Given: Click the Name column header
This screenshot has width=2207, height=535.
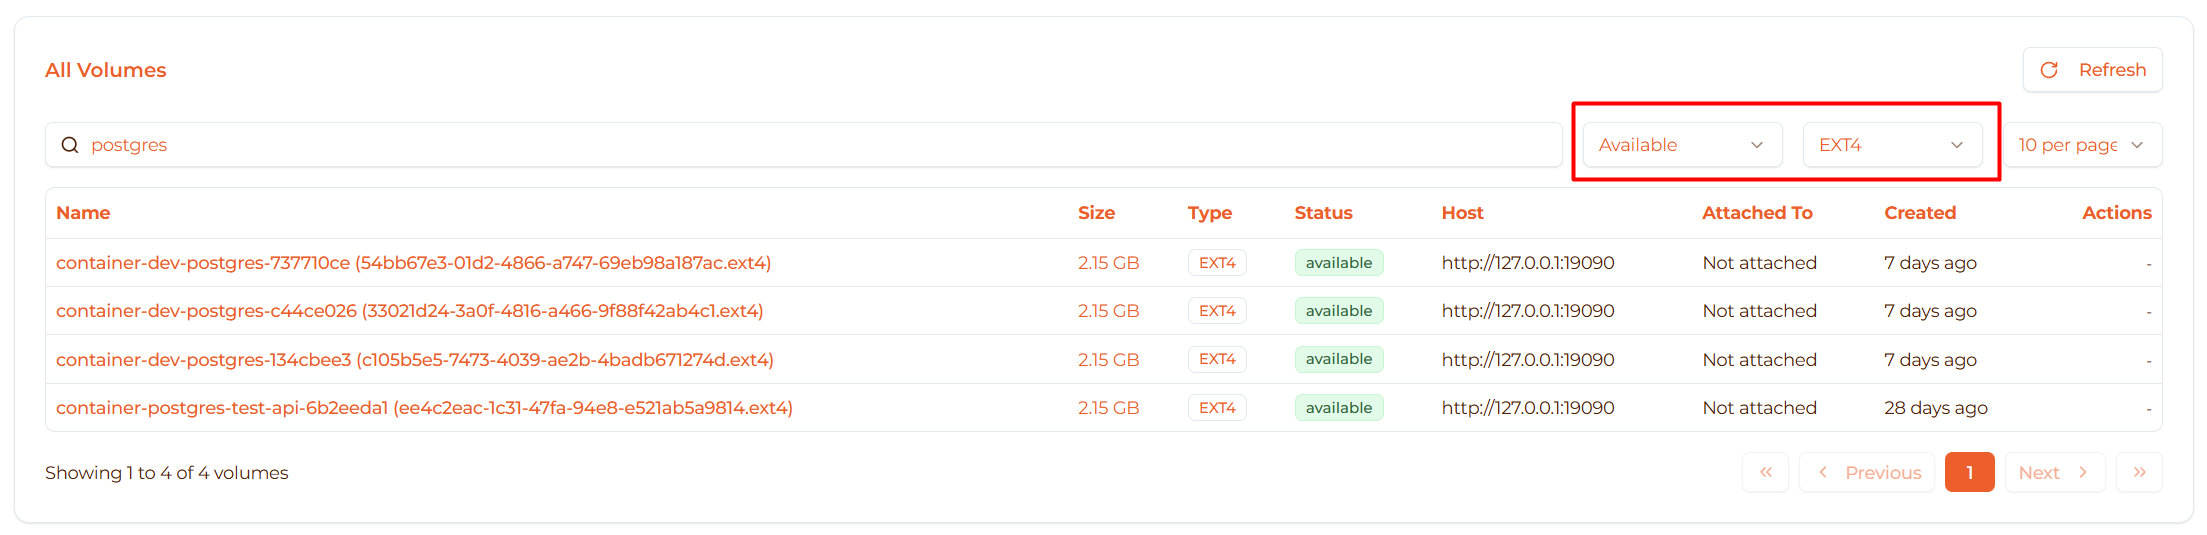Looking at the screenshot, I should [83, 213].
